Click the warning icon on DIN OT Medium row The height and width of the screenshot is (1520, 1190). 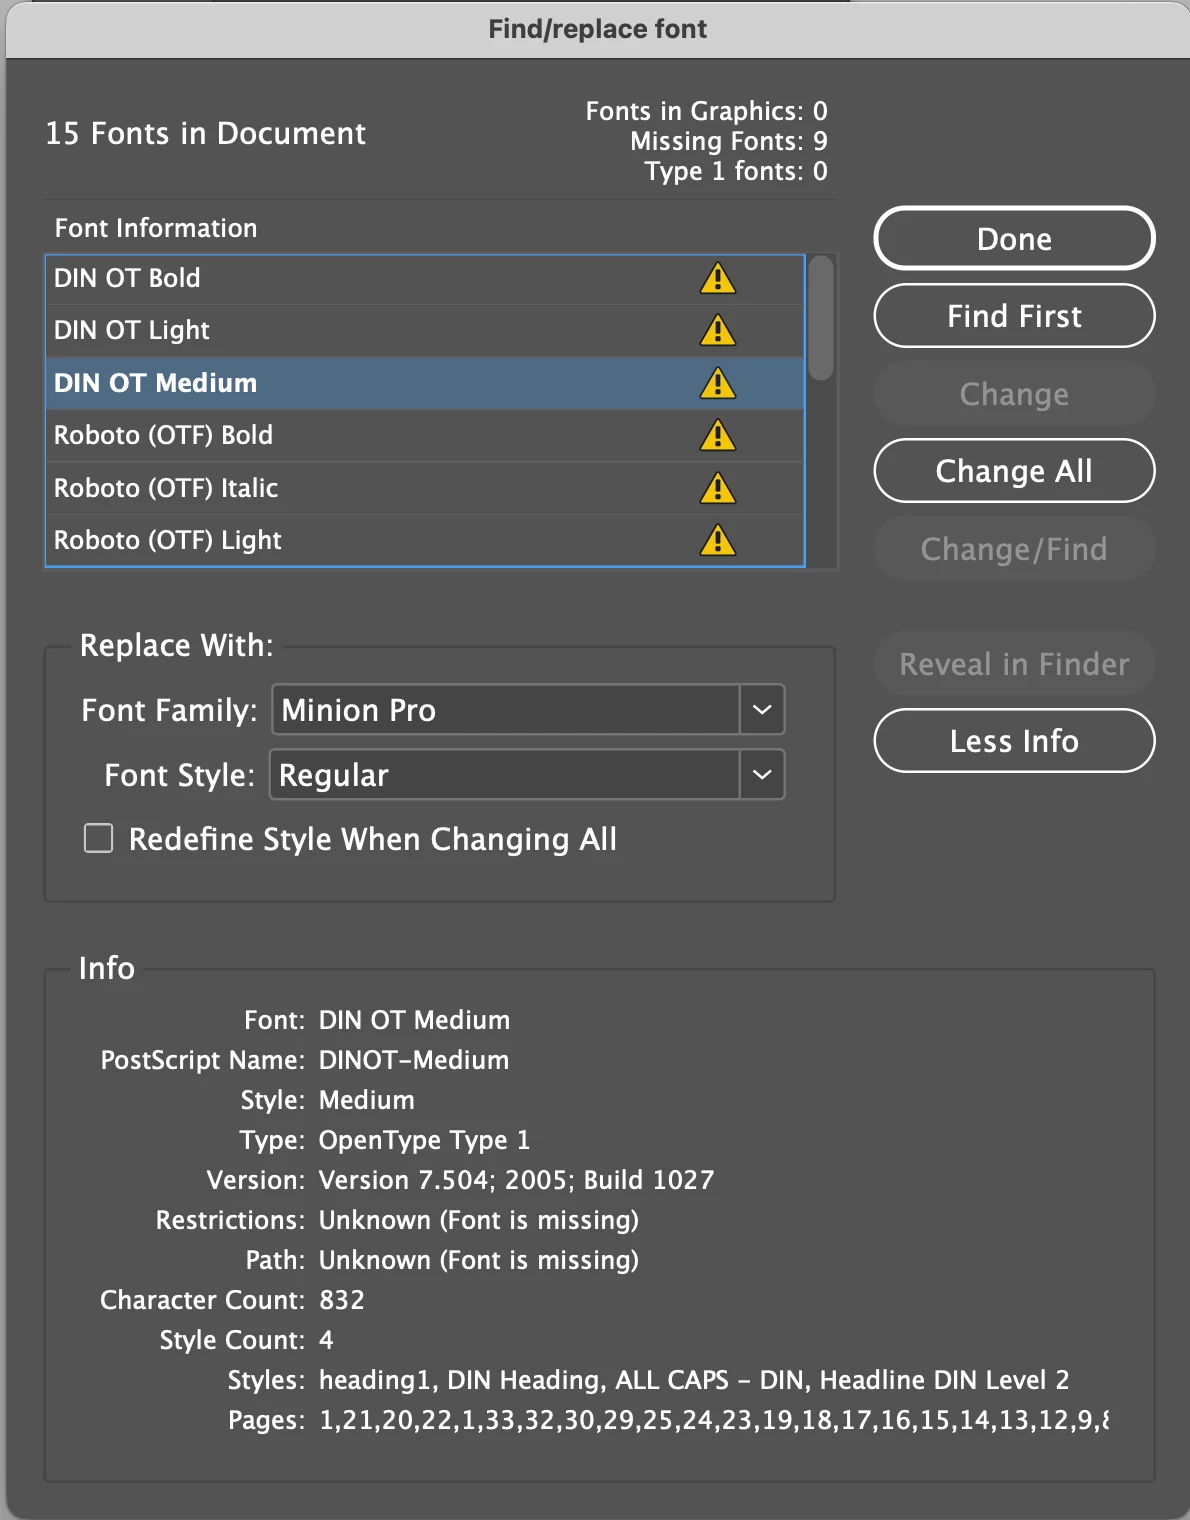pos(717,383)
